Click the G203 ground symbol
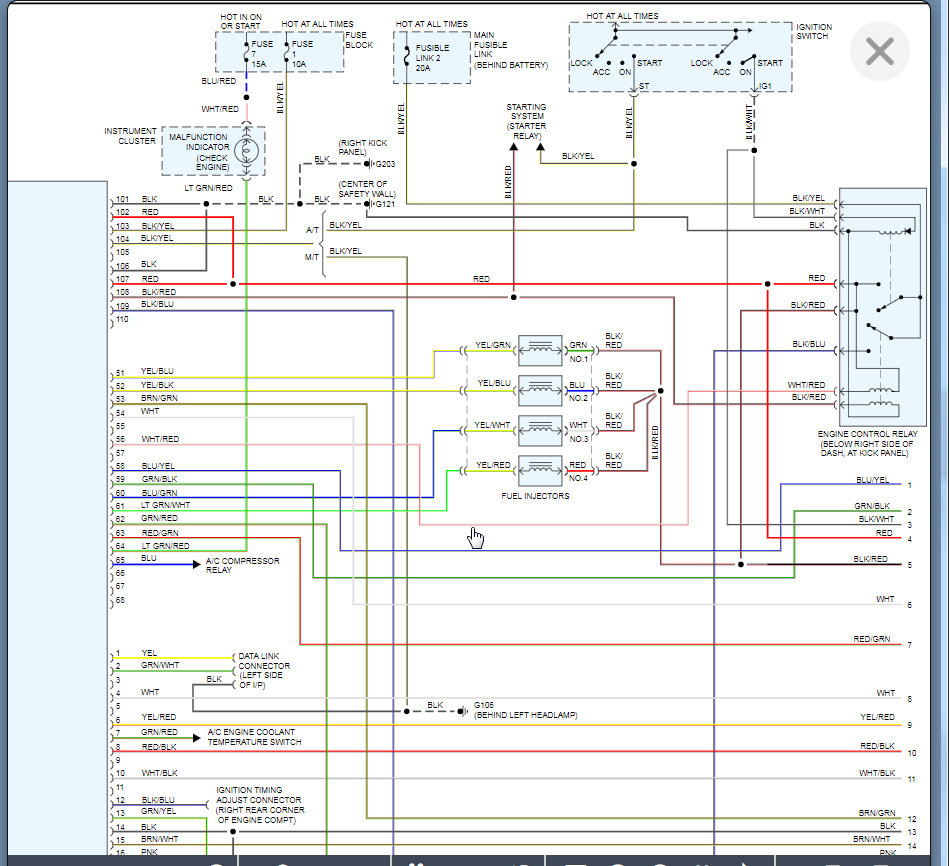The width and height of the screenshot is (949, 866). [369, 164]
